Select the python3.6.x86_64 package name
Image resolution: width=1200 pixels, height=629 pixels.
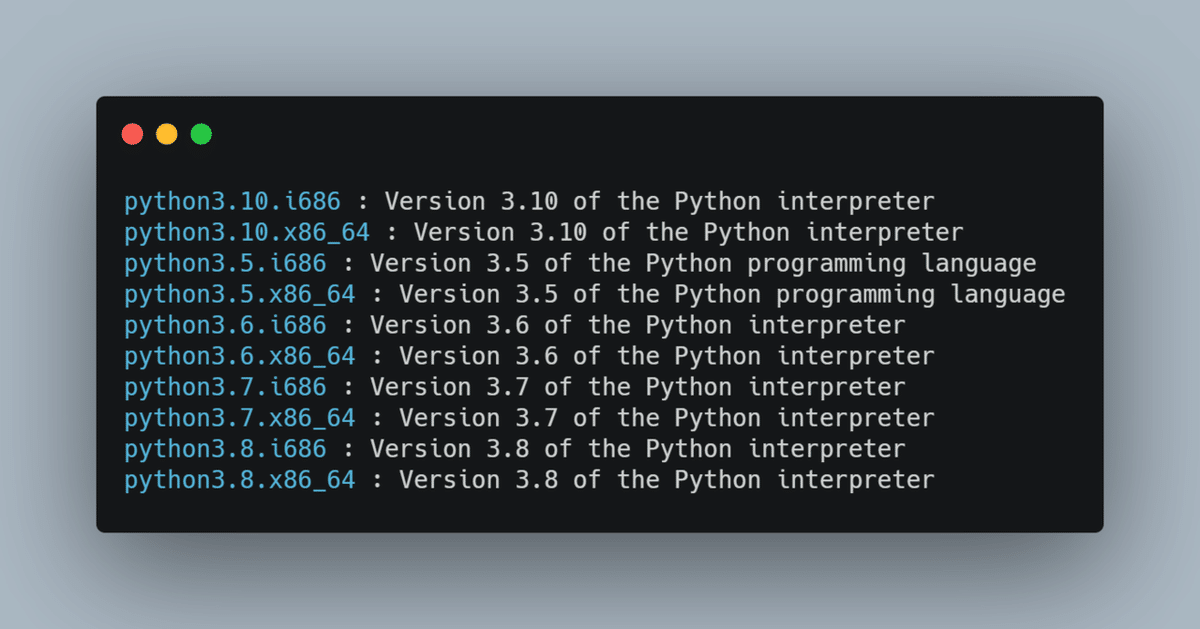[x=240, y=357]
